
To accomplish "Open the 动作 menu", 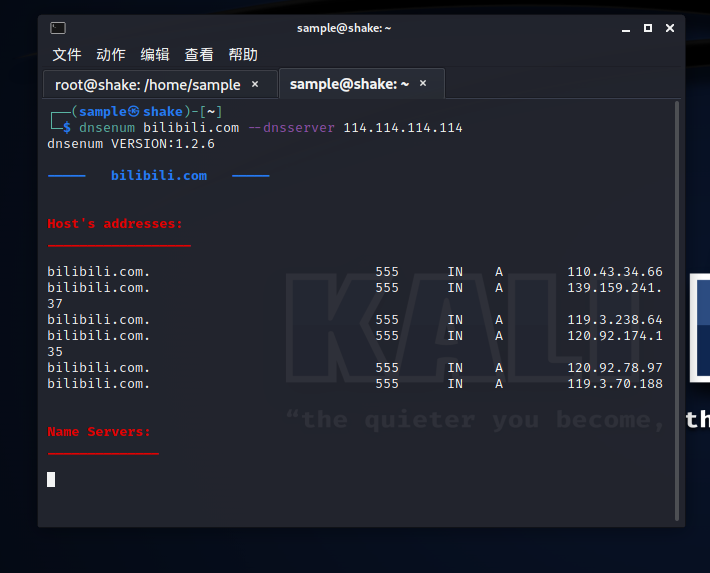I will [111, 55].
